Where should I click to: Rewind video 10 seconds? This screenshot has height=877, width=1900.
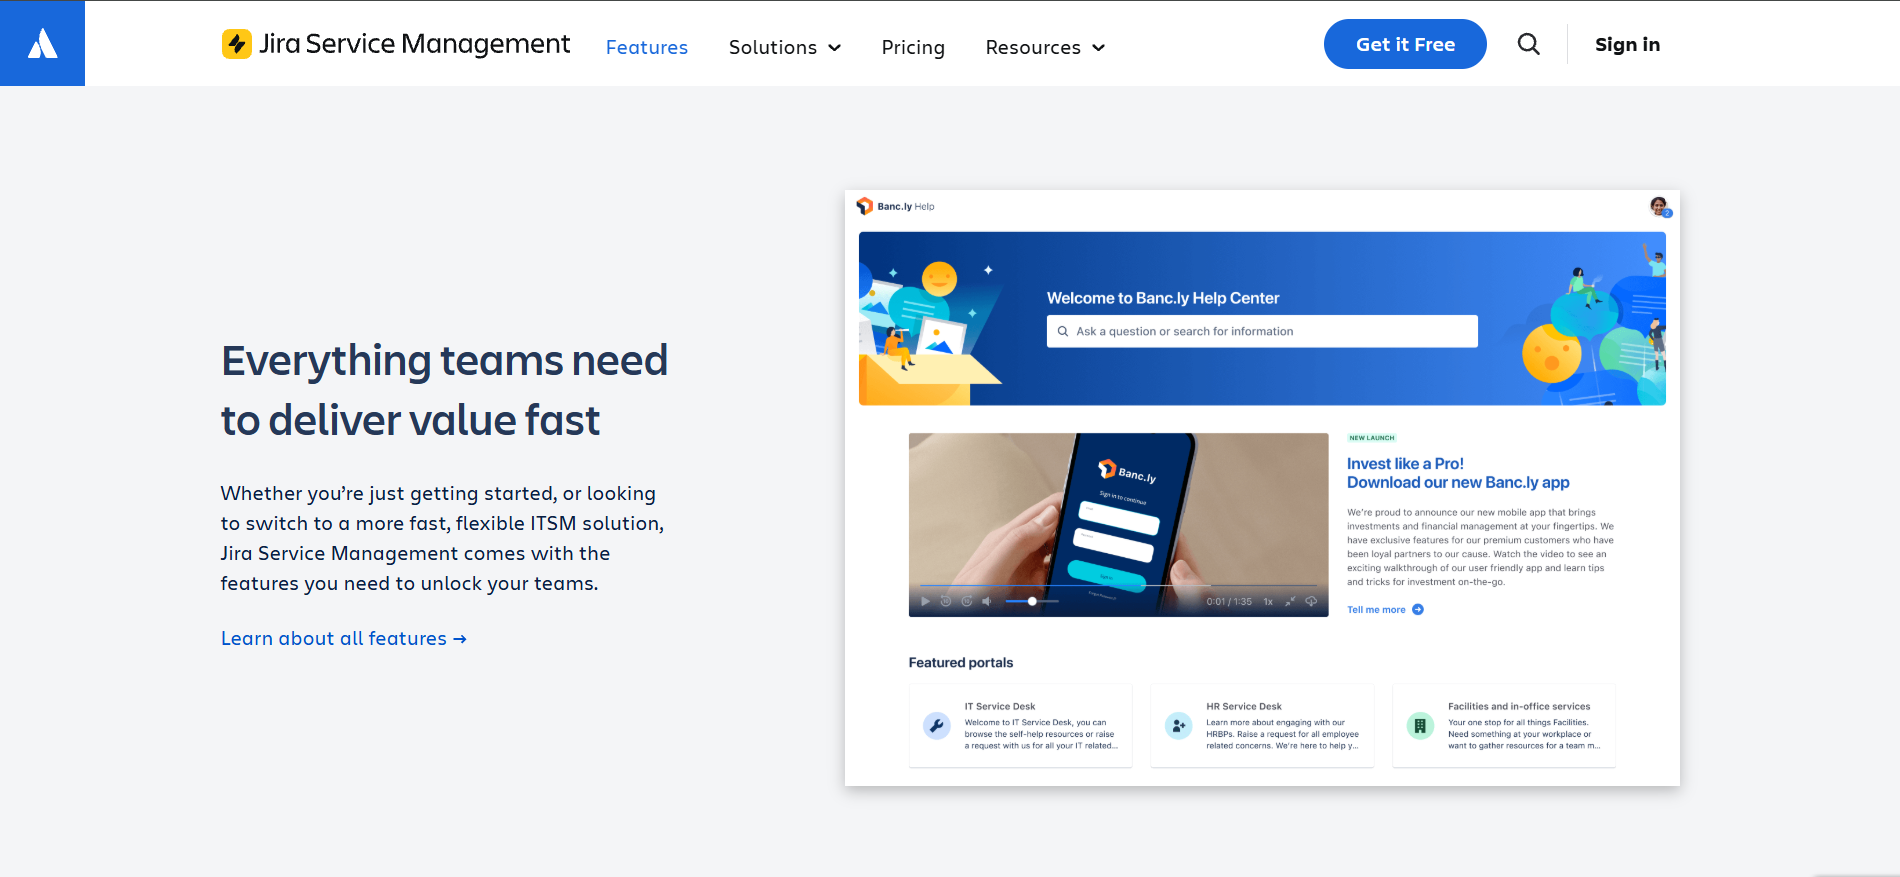tap(946, 601)
